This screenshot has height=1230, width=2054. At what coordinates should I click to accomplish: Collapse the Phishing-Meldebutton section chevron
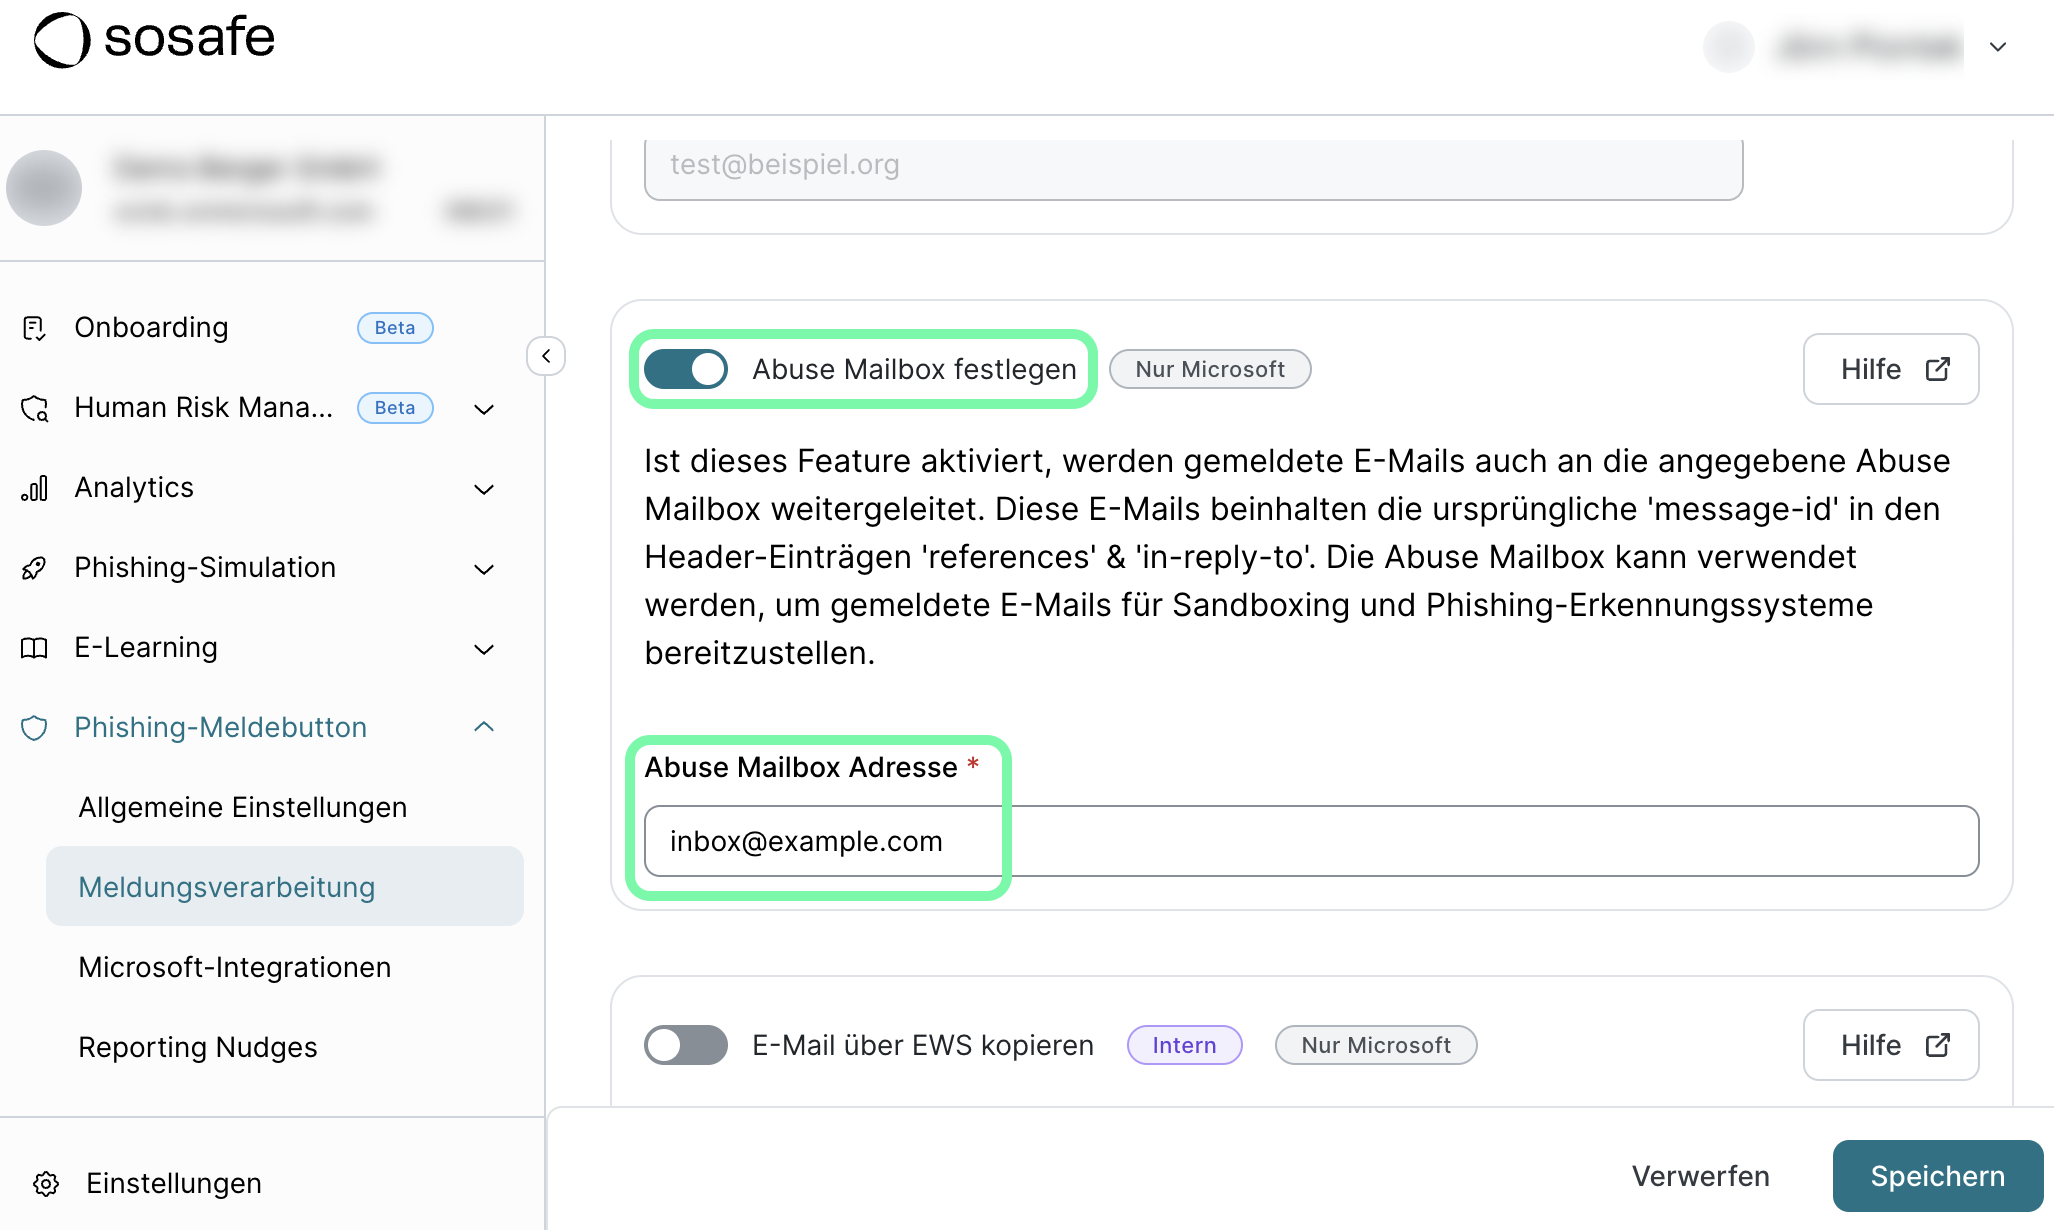click(x=484, y=727)
